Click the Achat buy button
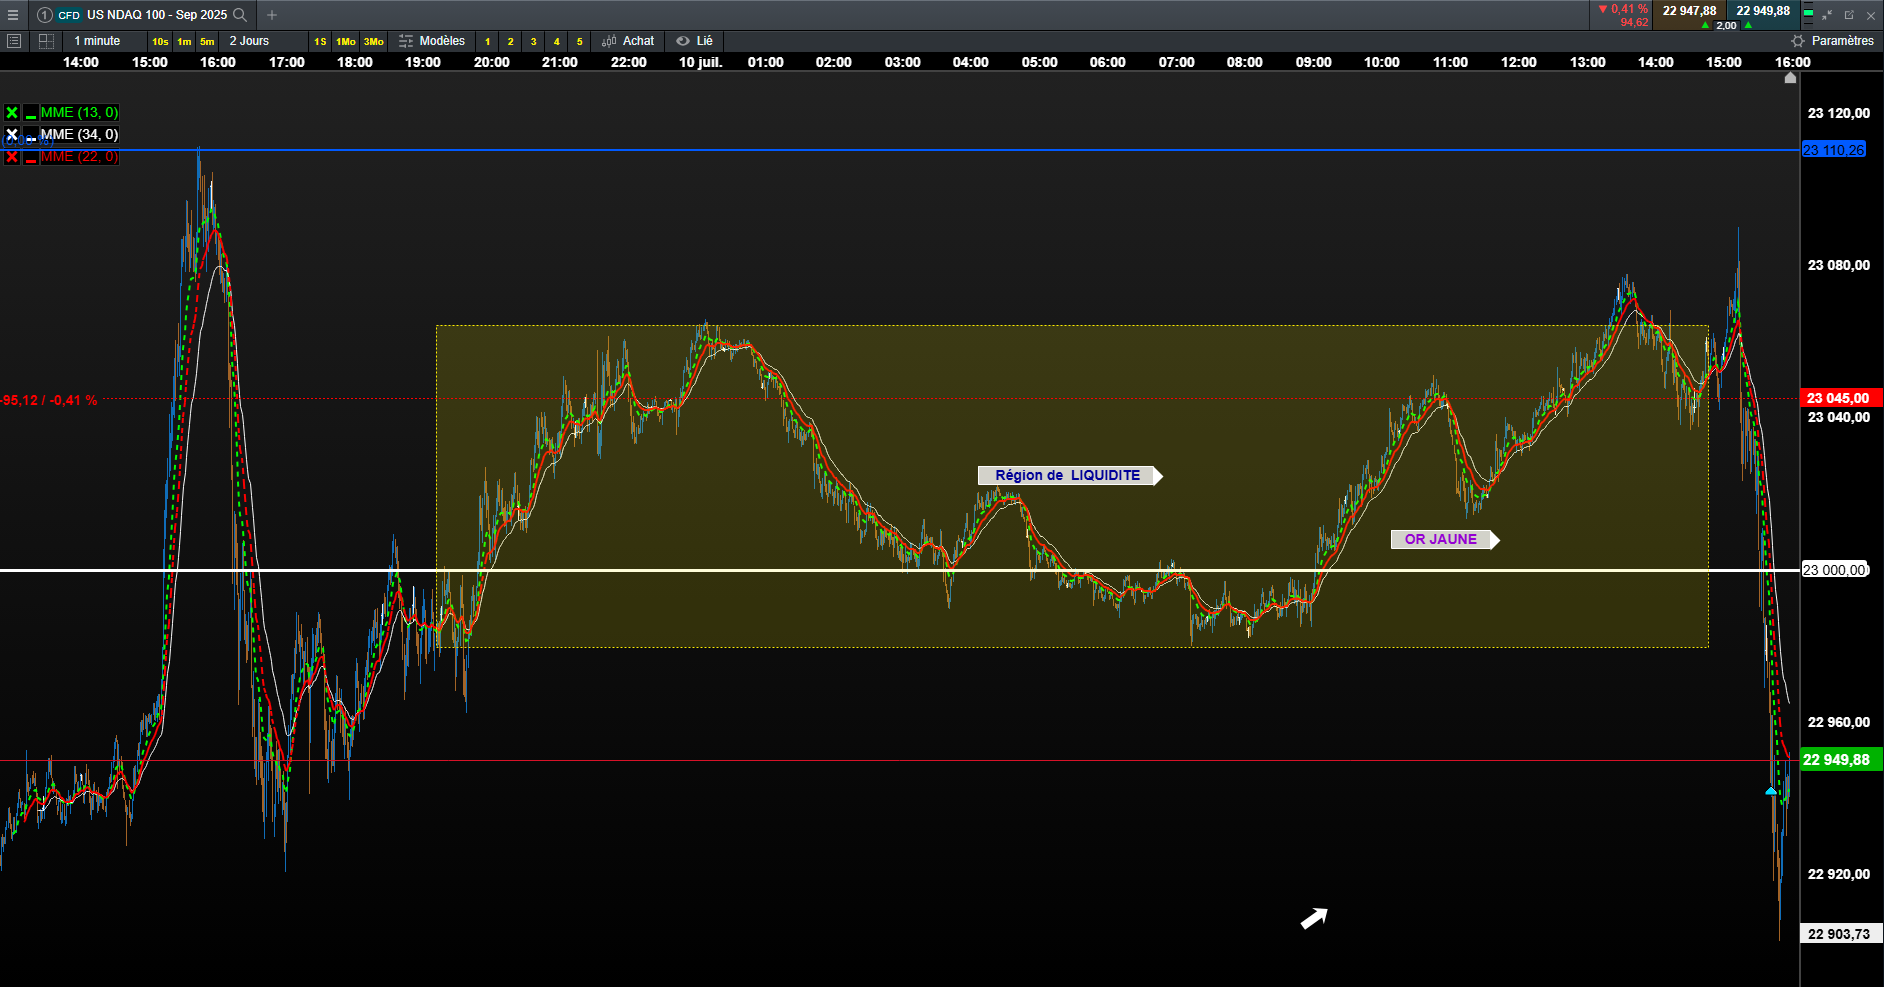 628,41
